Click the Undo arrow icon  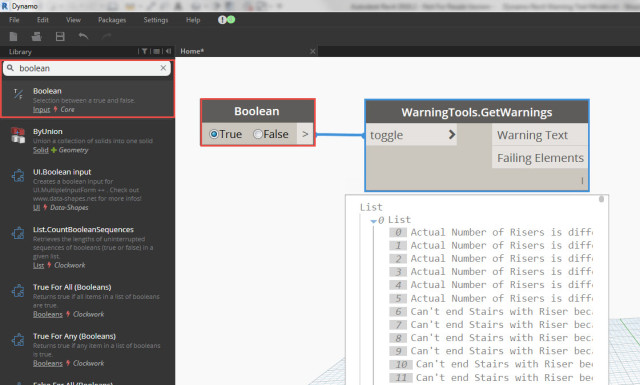click(83, 36)
